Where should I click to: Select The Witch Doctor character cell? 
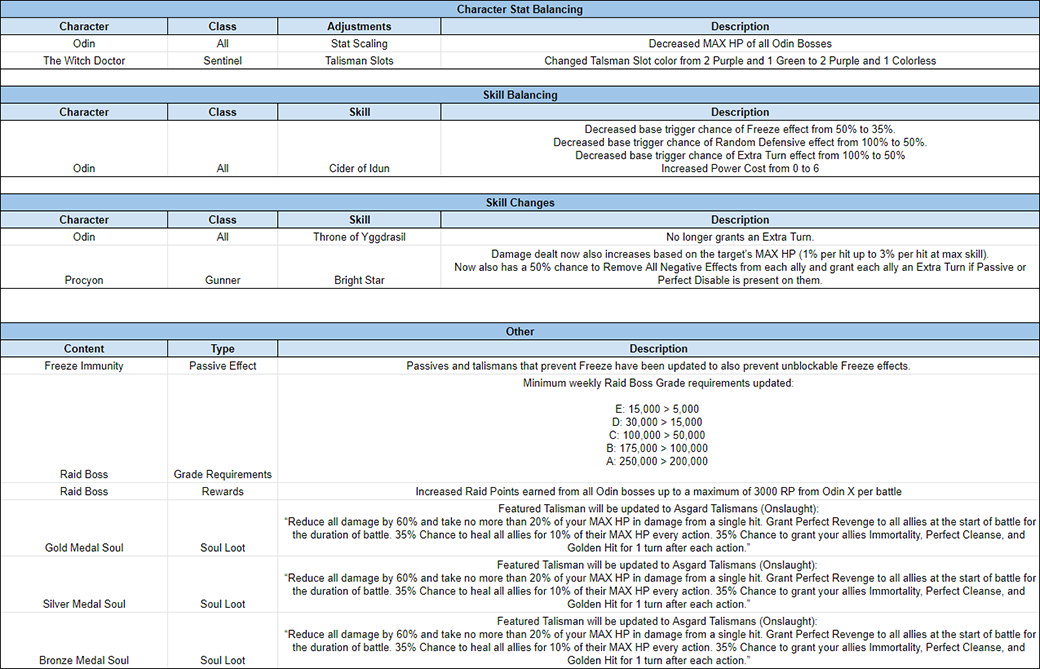(84, 61)
